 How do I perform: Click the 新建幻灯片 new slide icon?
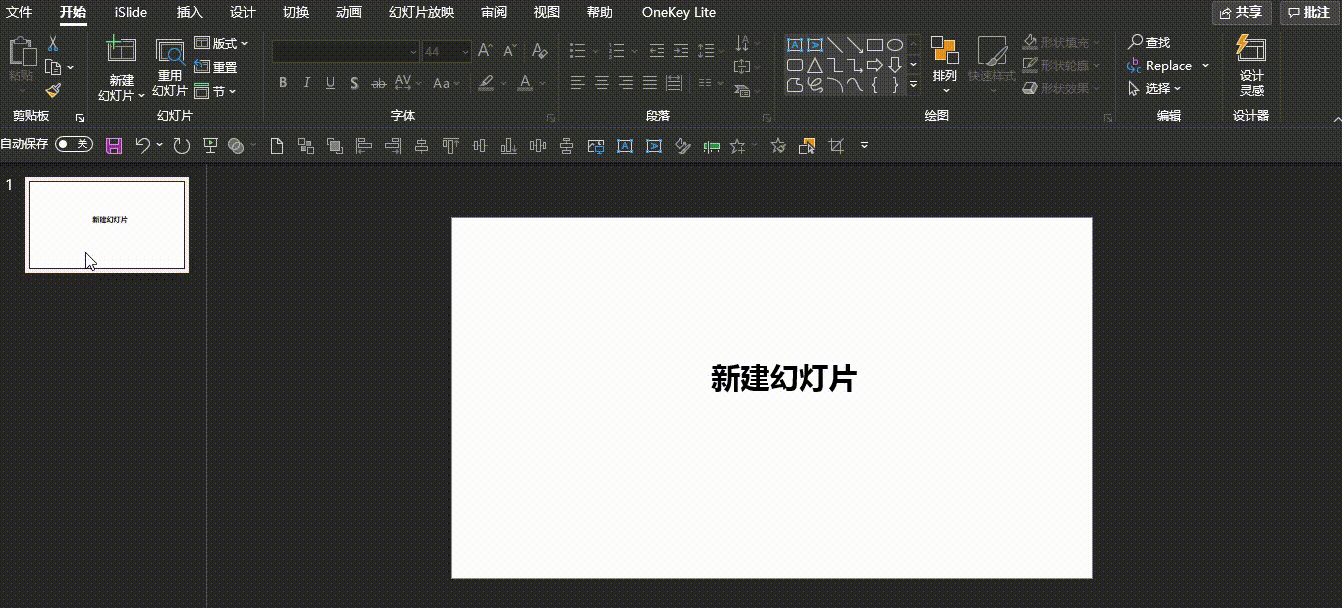[121, 50]
